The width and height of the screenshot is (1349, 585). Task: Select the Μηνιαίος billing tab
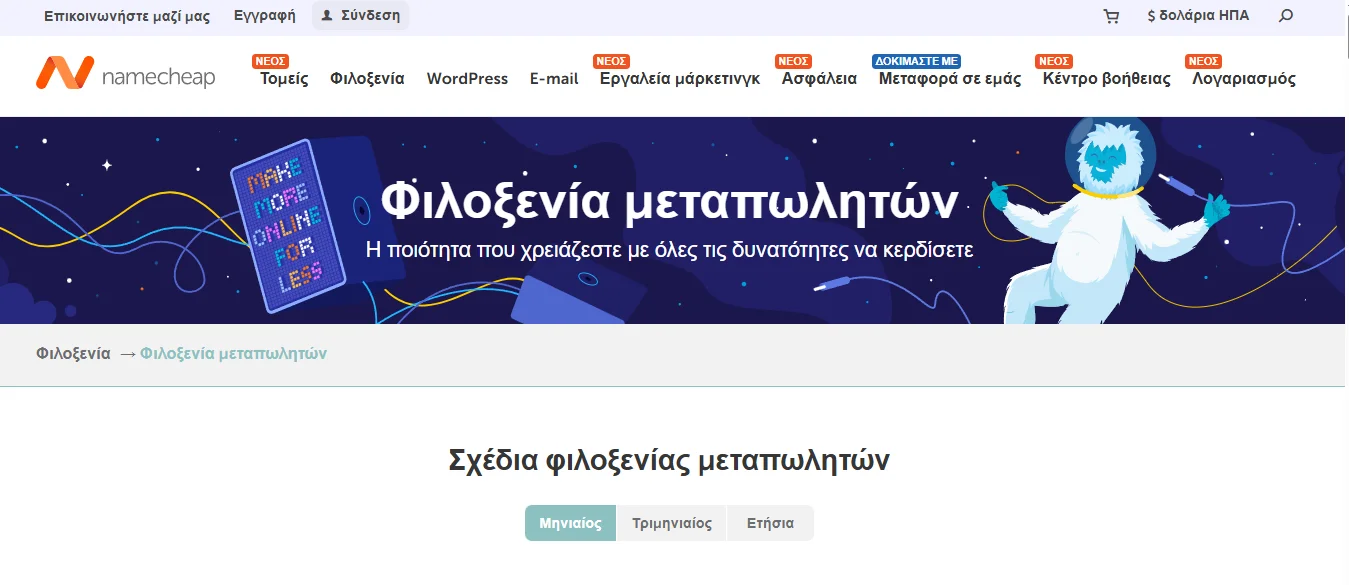(570, 523)
